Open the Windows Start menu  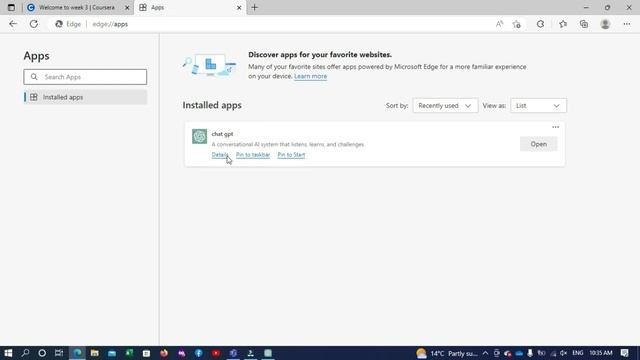tap(8, 353)
